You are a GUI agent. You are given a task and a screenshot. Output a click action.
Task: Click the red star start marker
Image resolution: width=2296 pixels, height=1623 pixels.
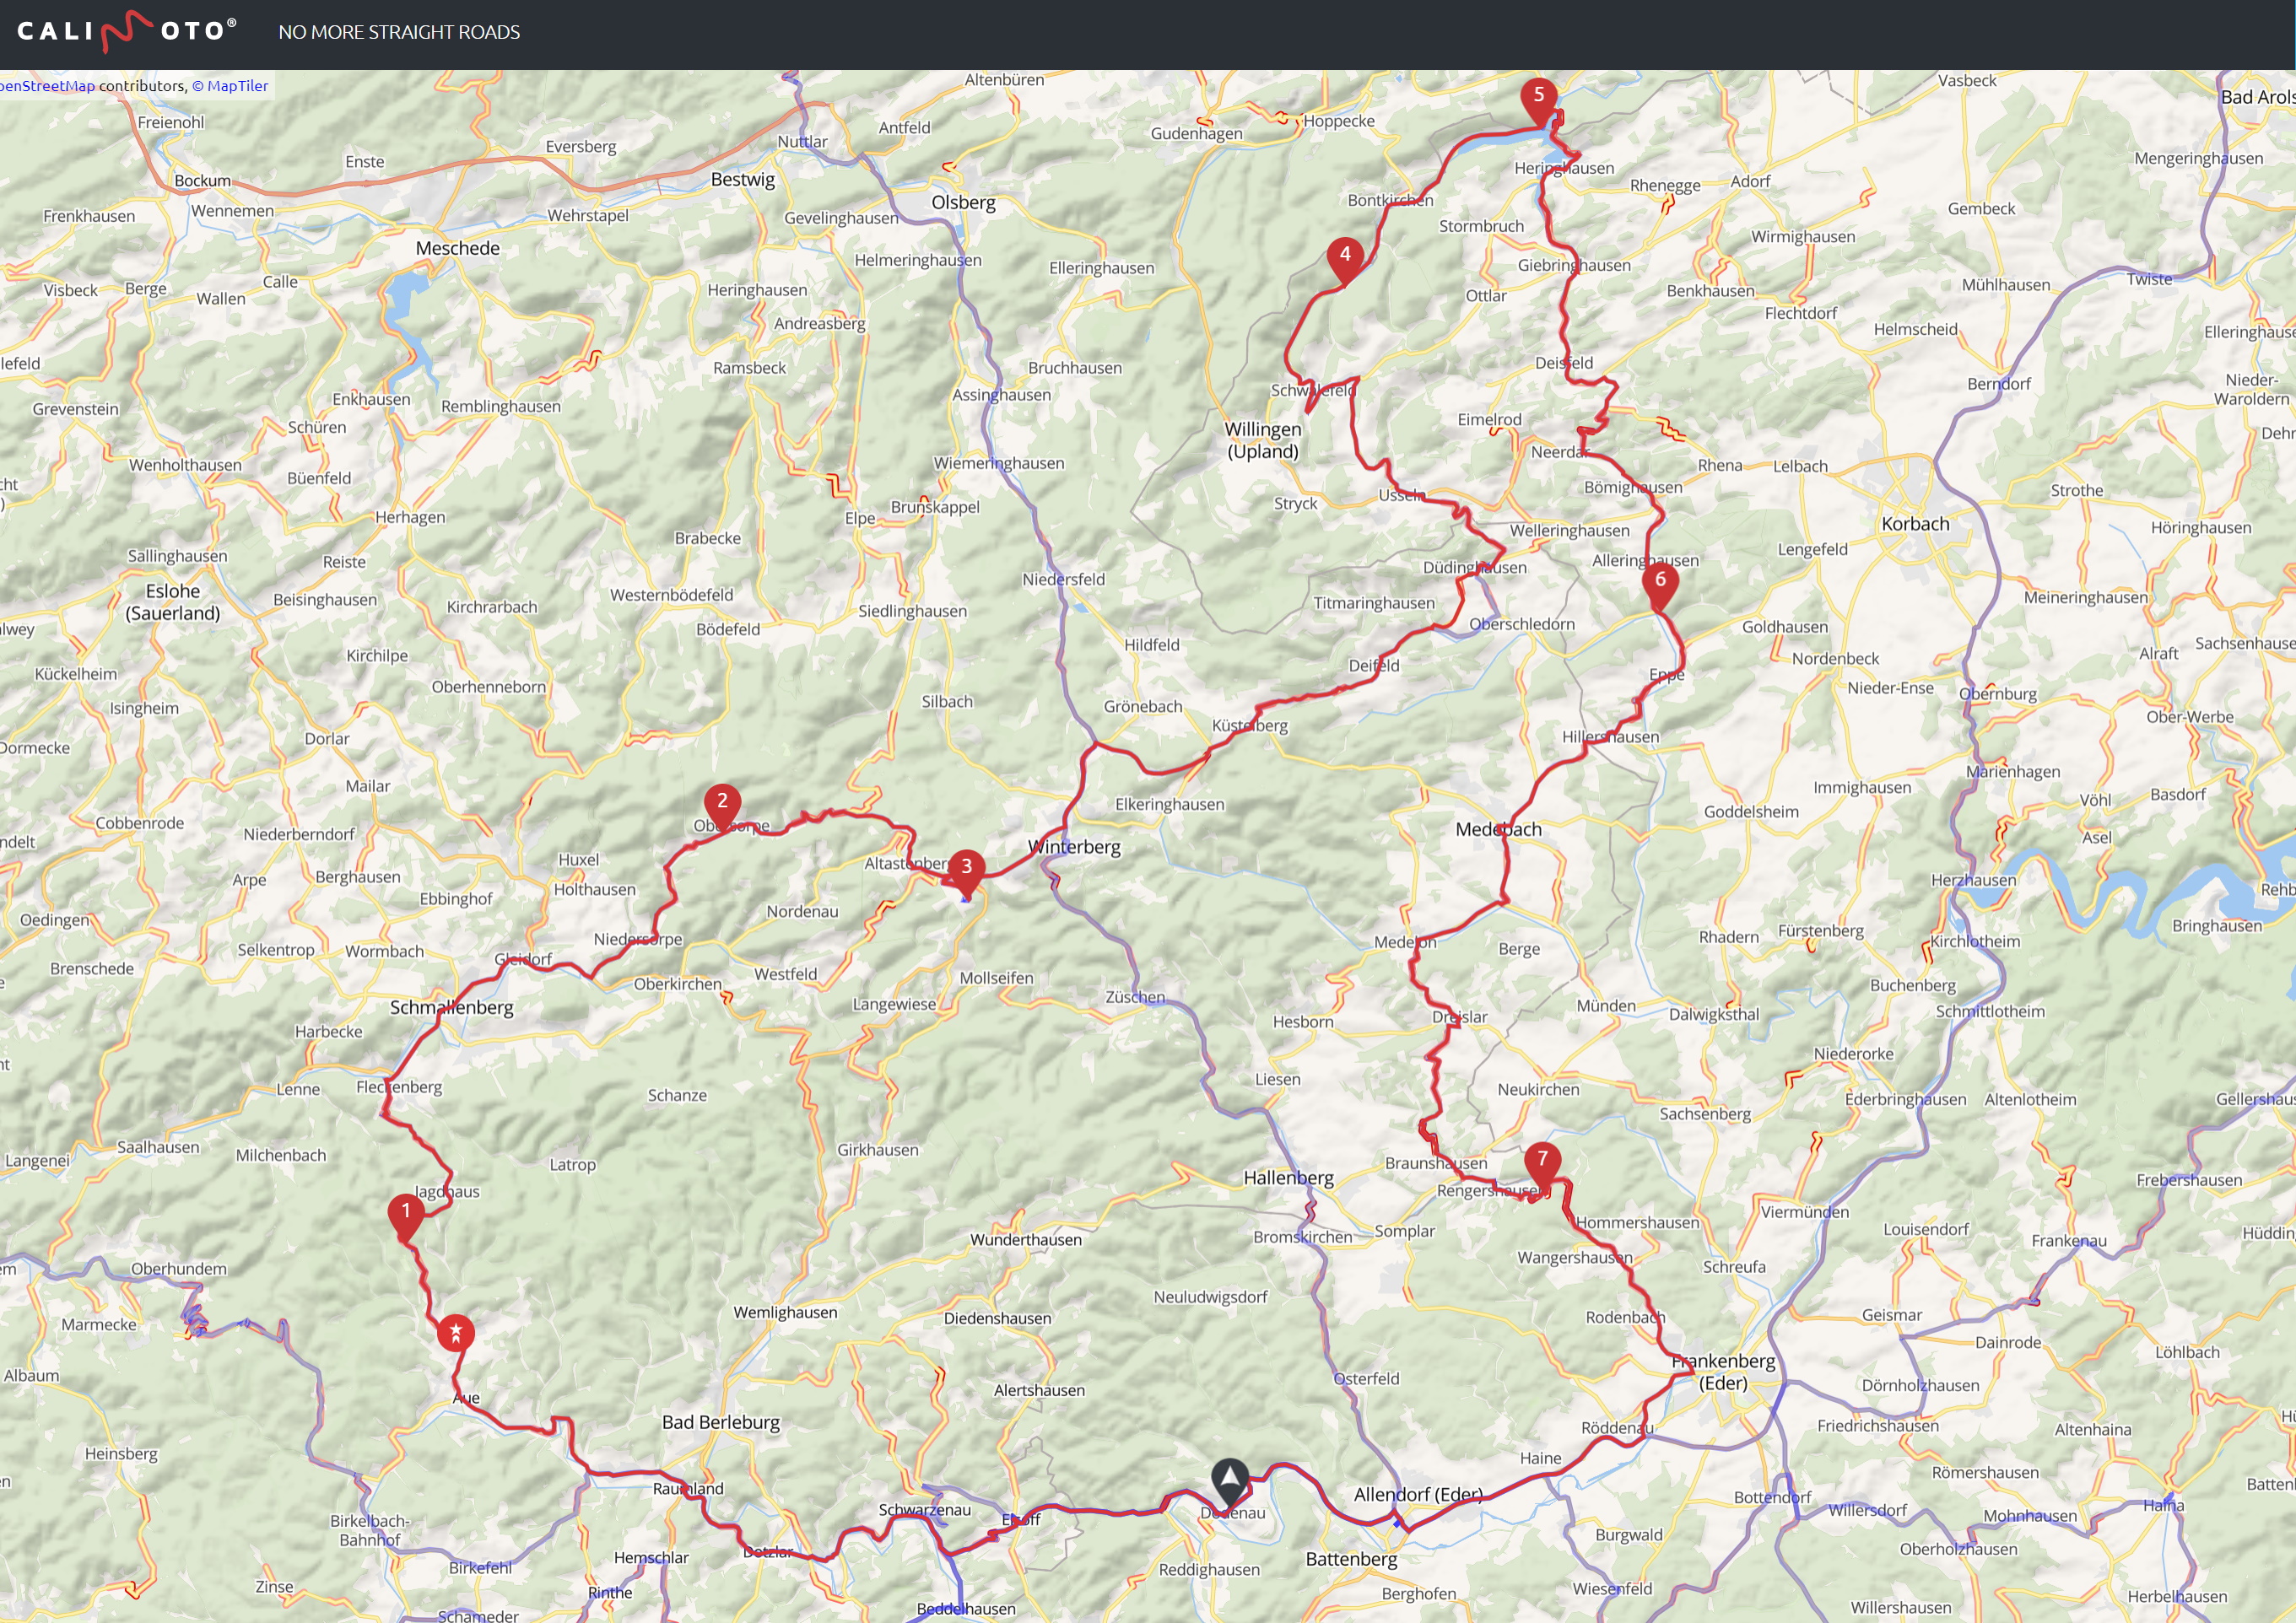point(456,1333)
